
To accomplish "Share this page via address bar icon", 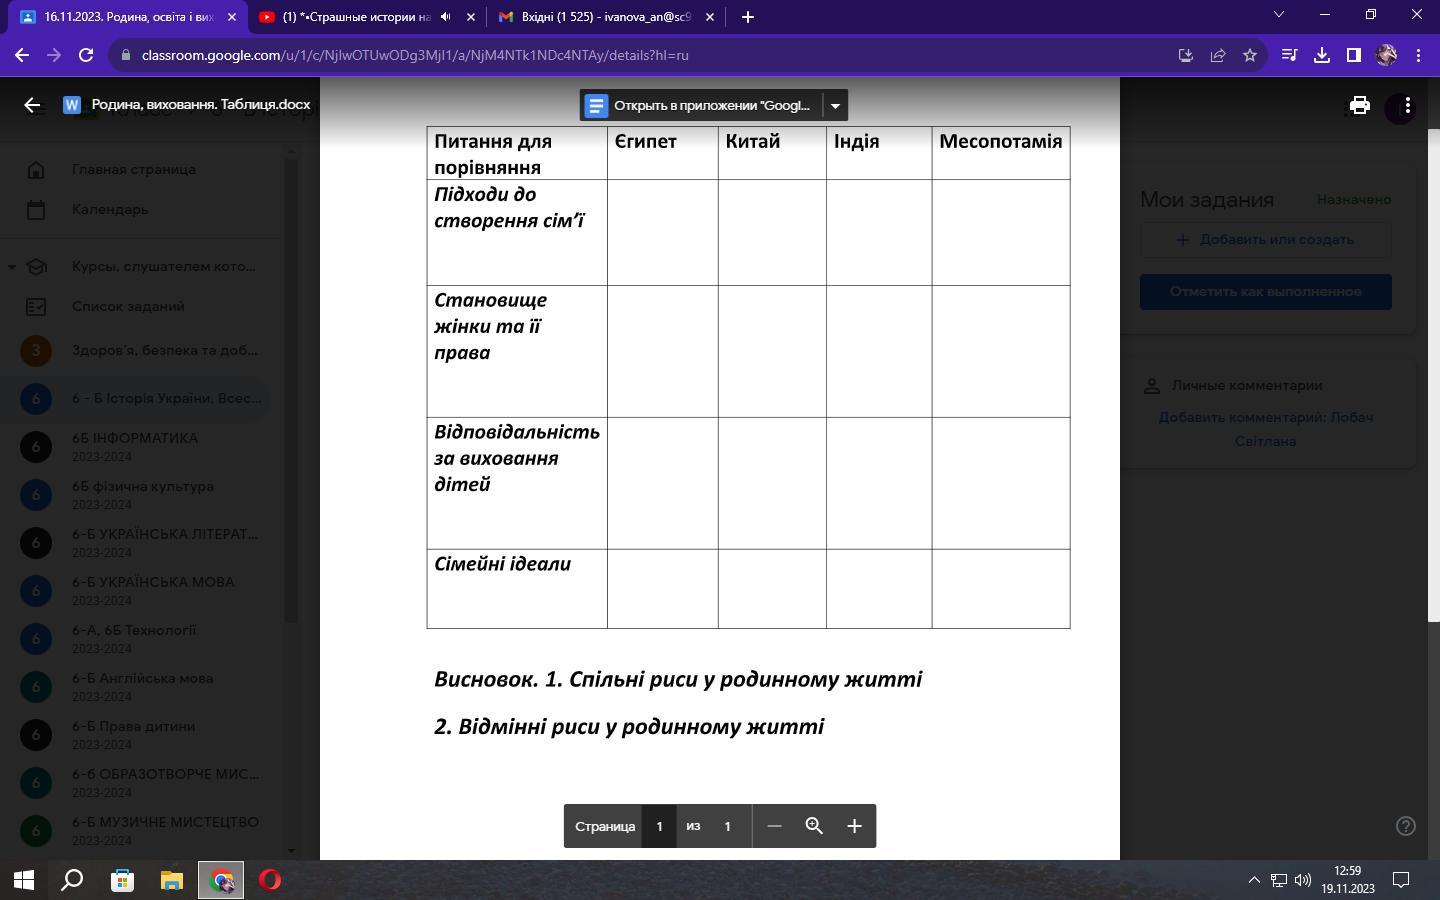I will point(1218,55).
